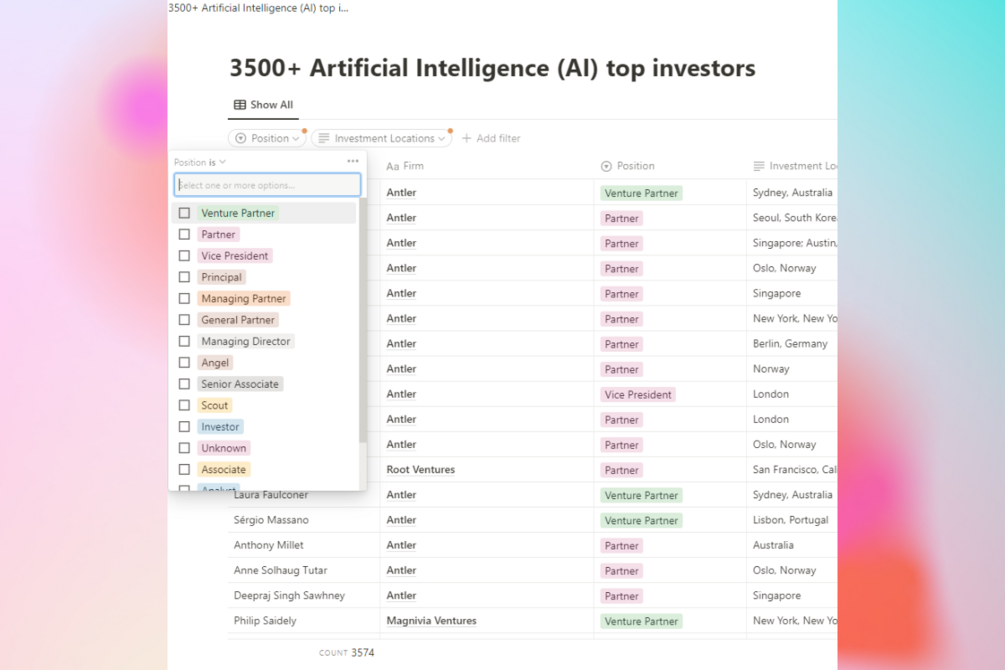Click the select-type icon in the Position column header
The image size is (1005, 670).
point(606,166)
